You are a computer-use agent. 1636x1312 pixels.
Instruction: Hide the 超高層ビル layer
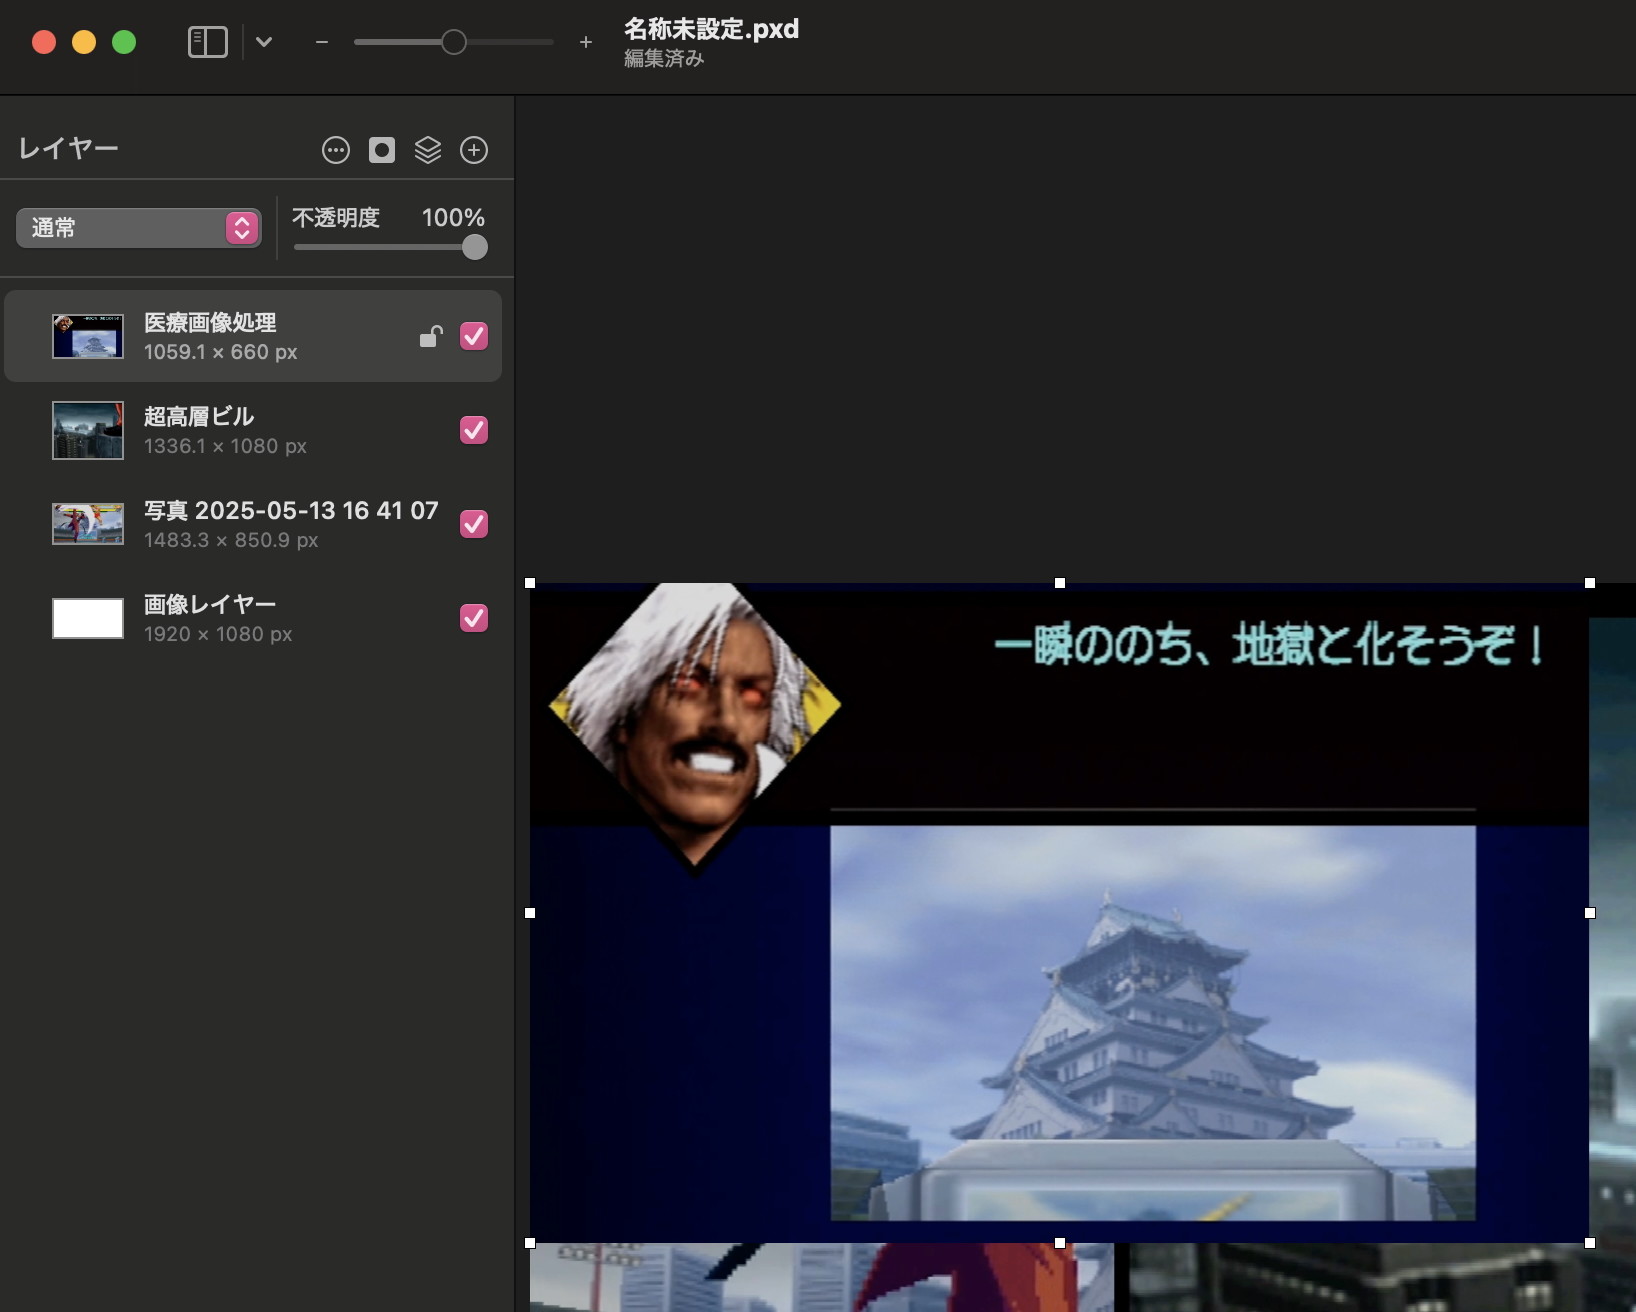(x=474, y=430)
